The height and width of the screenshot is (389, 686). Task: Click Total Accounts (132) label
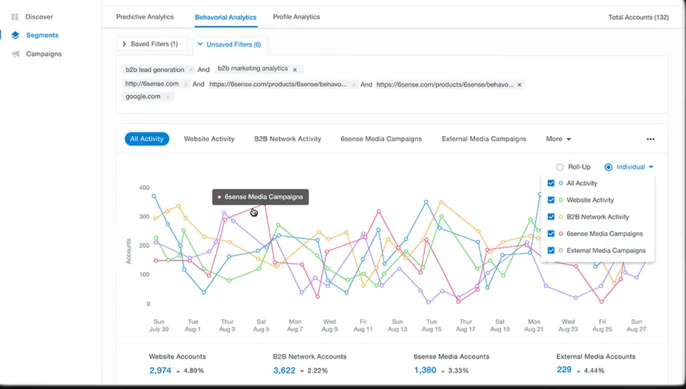[x=638, y=17]
